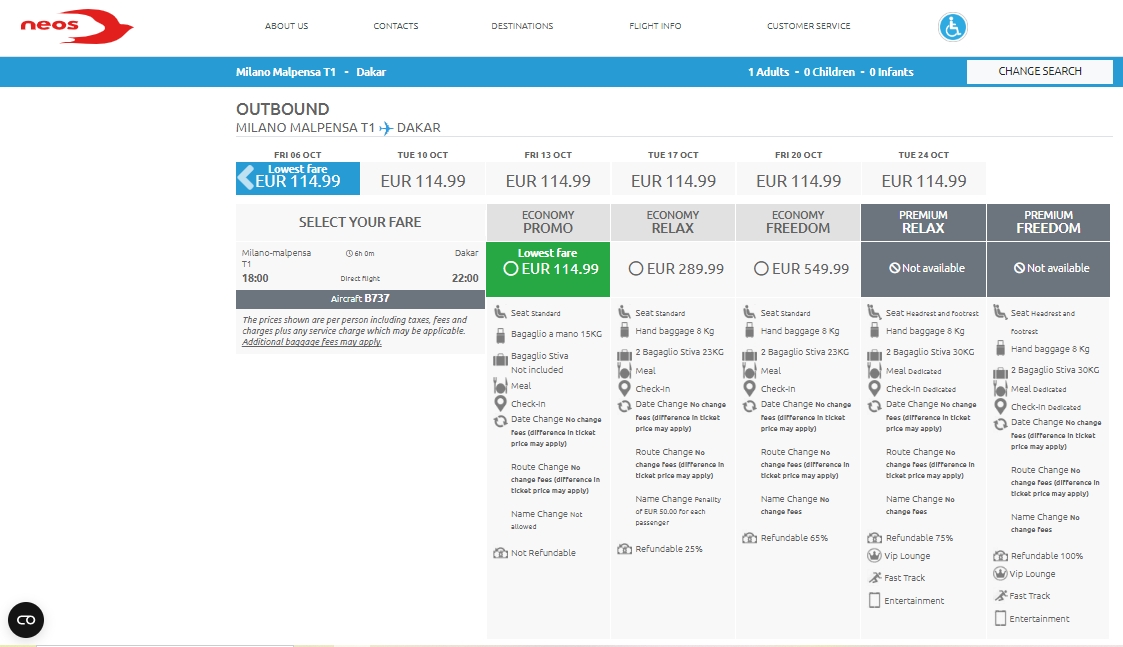Open the Flight Info menu

pyautogui.click(x=655, y=26)
